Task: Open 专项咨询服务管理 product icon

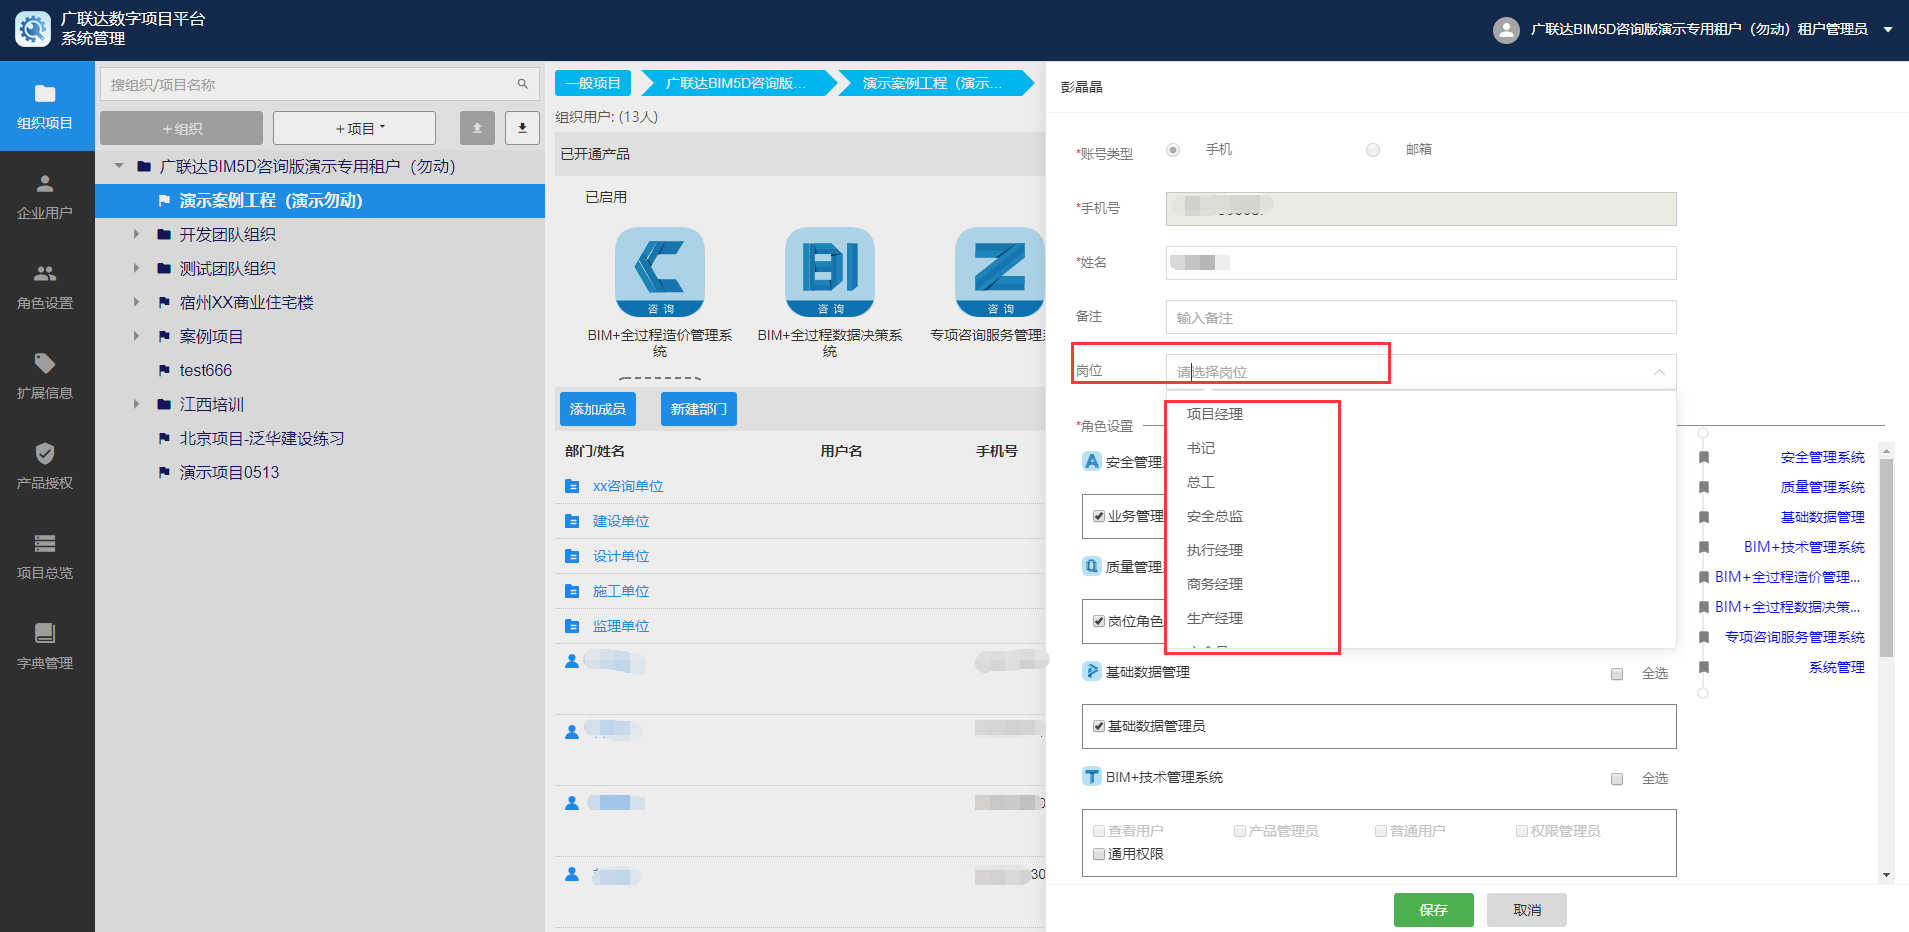Action: click(1000, 272)
